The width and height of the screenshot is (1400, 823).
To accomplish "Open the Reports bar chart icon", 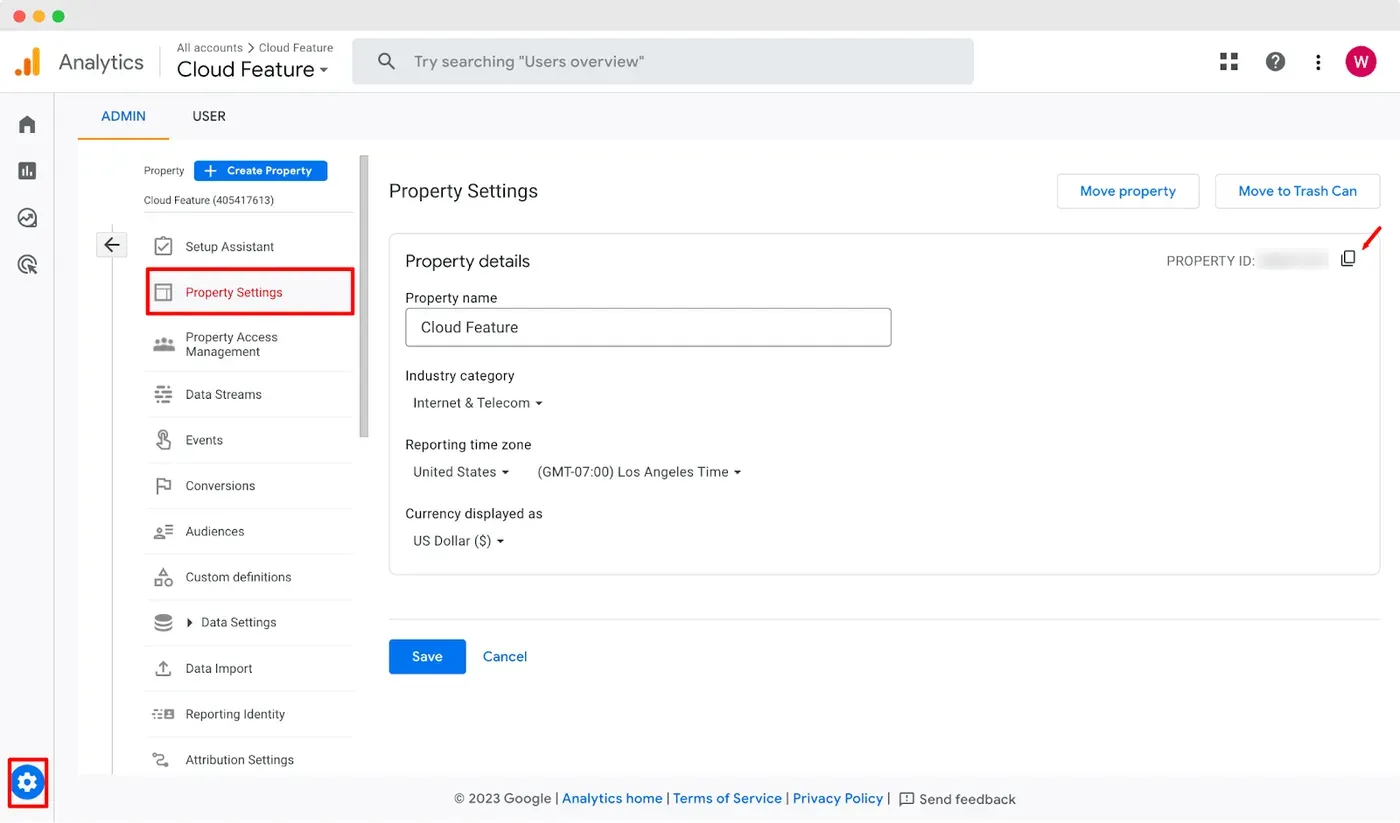I will coord(27,171).
